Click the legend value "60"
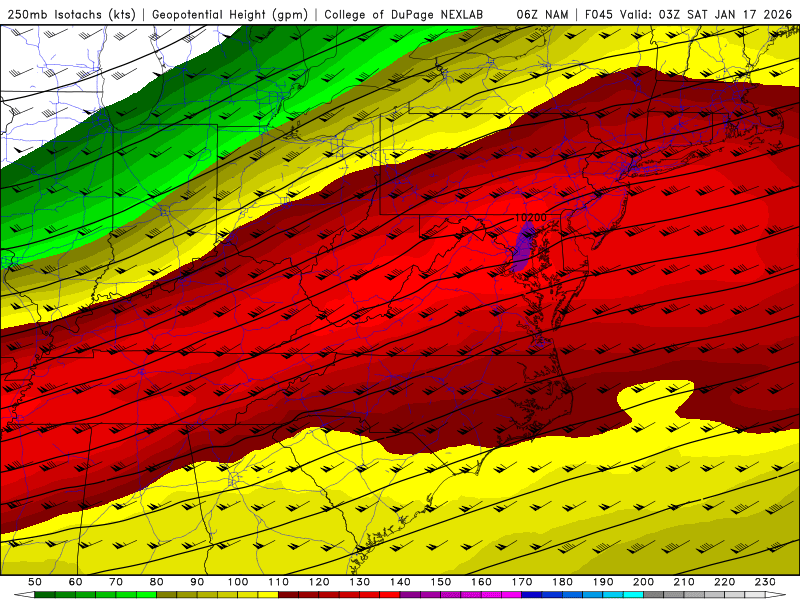Viewport: 800px width, 600px height. [x=76, y=582]
